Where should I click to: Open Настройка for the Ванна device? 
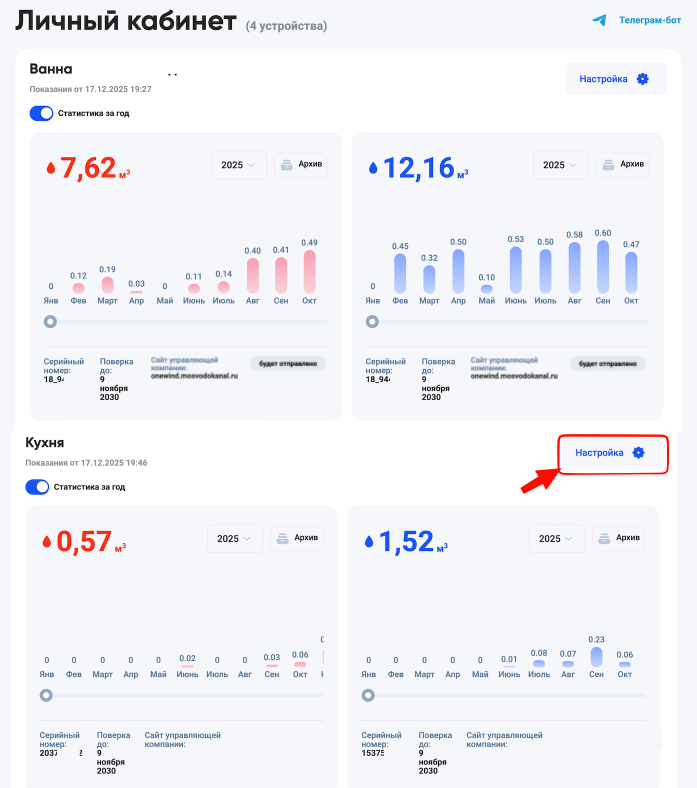pyautogui.click(x=616, y=79)
